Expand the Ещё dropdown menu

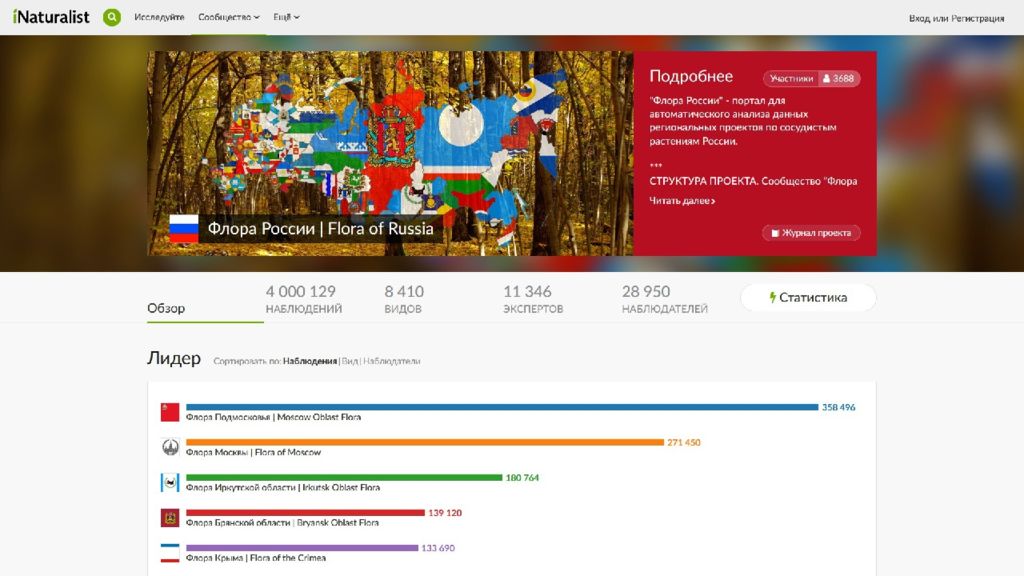[x=286, y=18]
